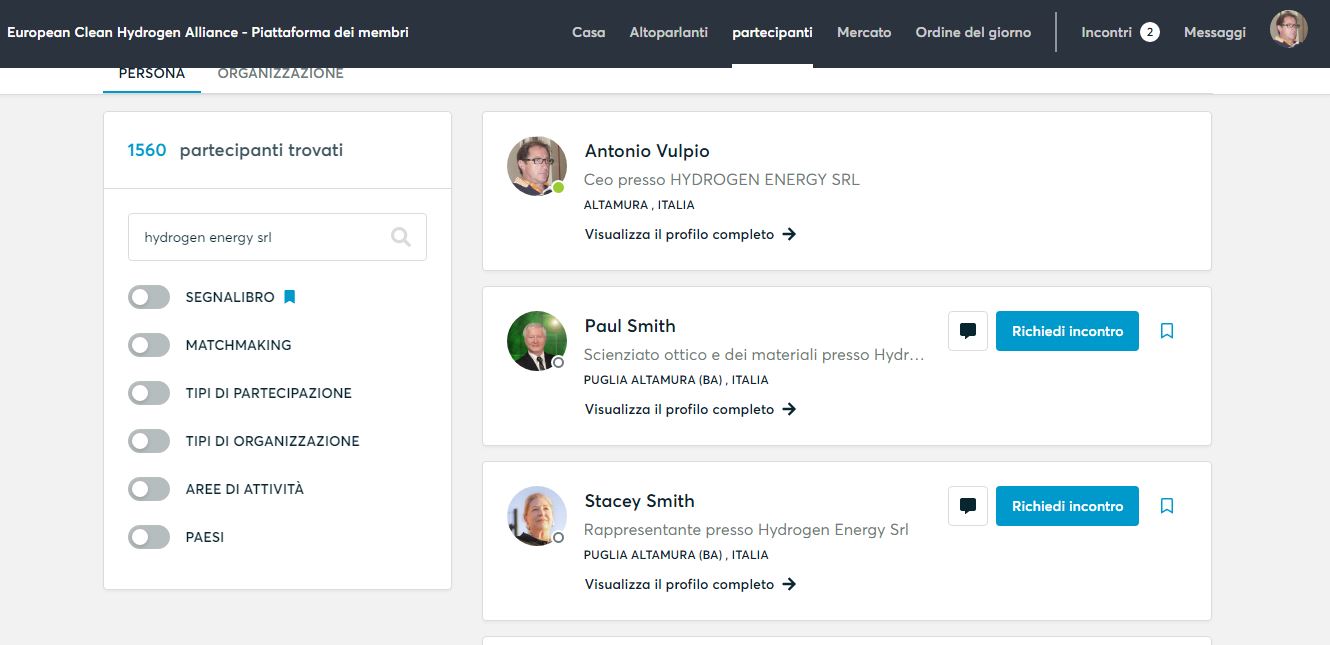Click the TIPI DI ORGANIZZAZIONE label
Viewport: 1330px width, 645px height.
pyautogui.click(x=272, y=441)
